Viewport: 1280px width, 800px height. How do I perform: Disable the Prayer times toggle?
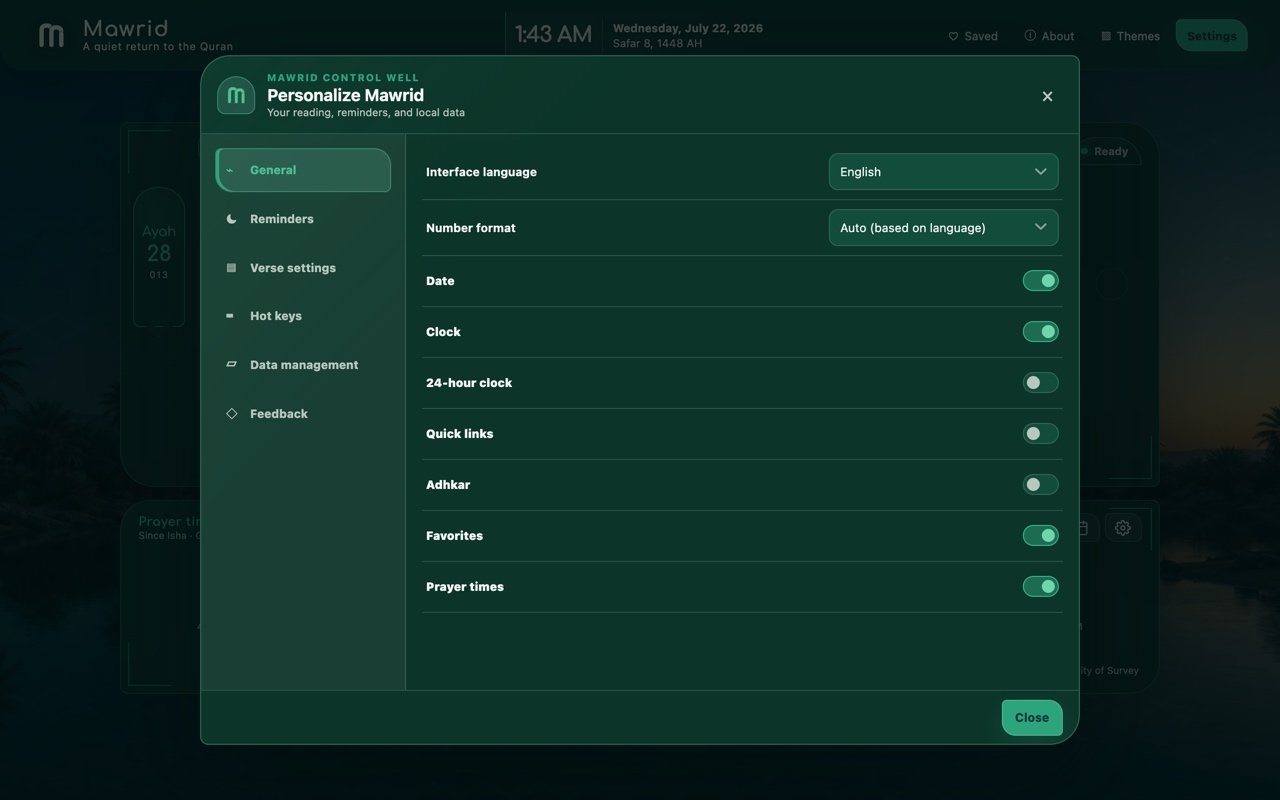(x=1040, y=587)
